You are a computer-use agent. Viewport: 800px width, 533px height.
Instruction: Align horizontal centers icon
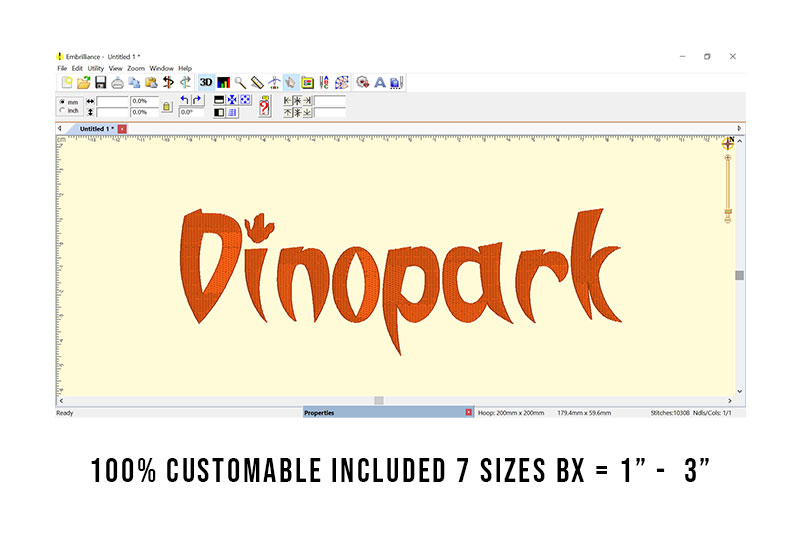tap(297, 100)
